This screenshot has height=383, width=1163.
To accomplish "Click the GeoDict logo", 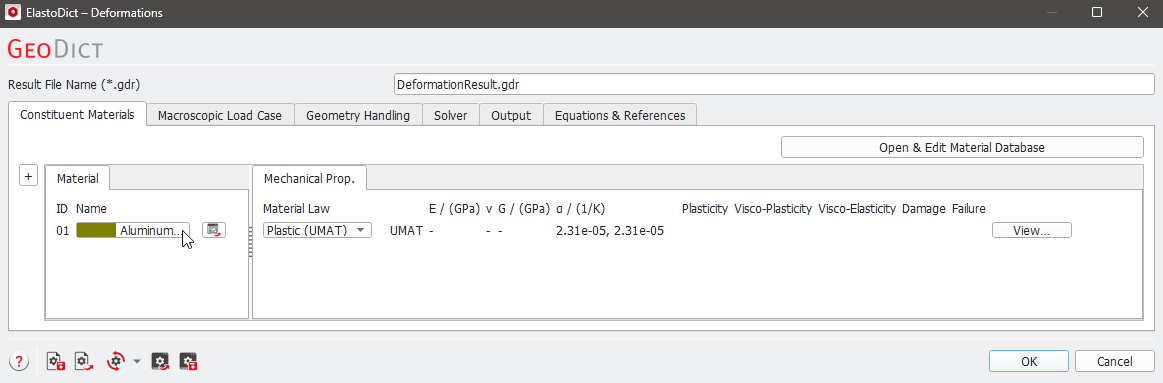I will tap(54, 50).
